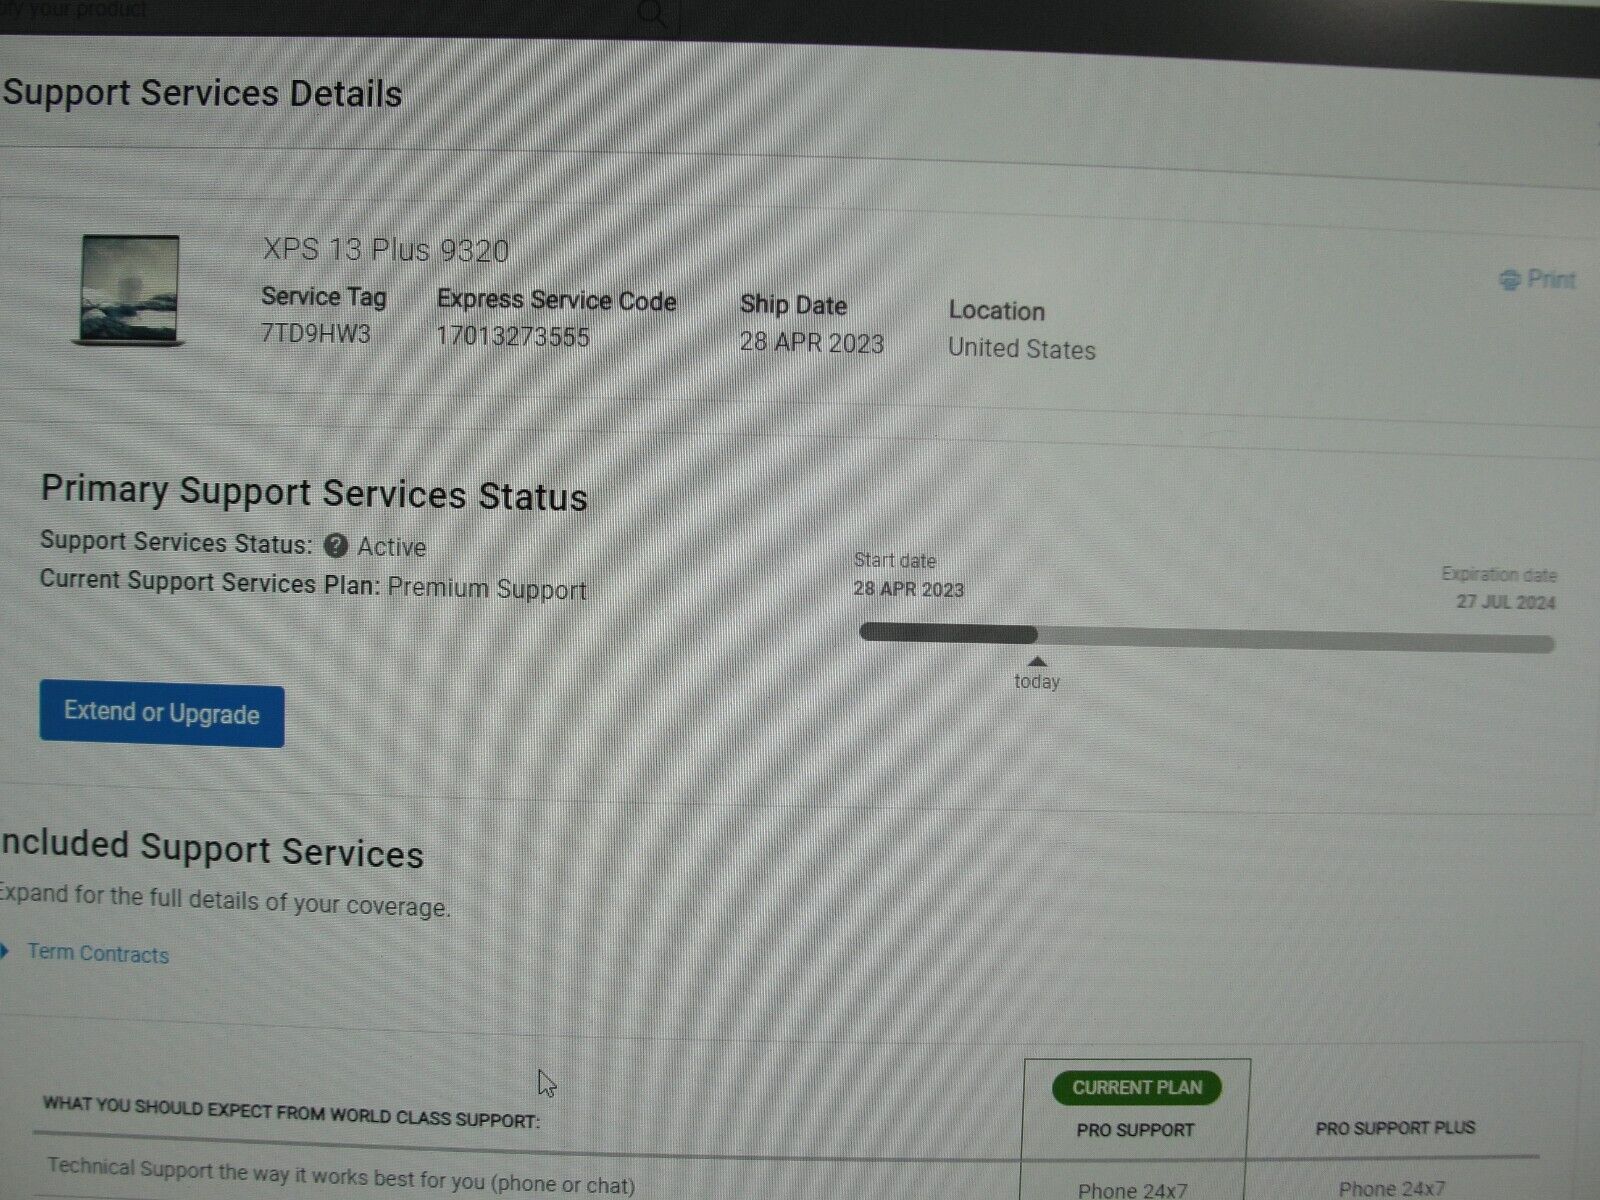
Task: Click the start date 28 APR 2023
Action: [909, 589]
